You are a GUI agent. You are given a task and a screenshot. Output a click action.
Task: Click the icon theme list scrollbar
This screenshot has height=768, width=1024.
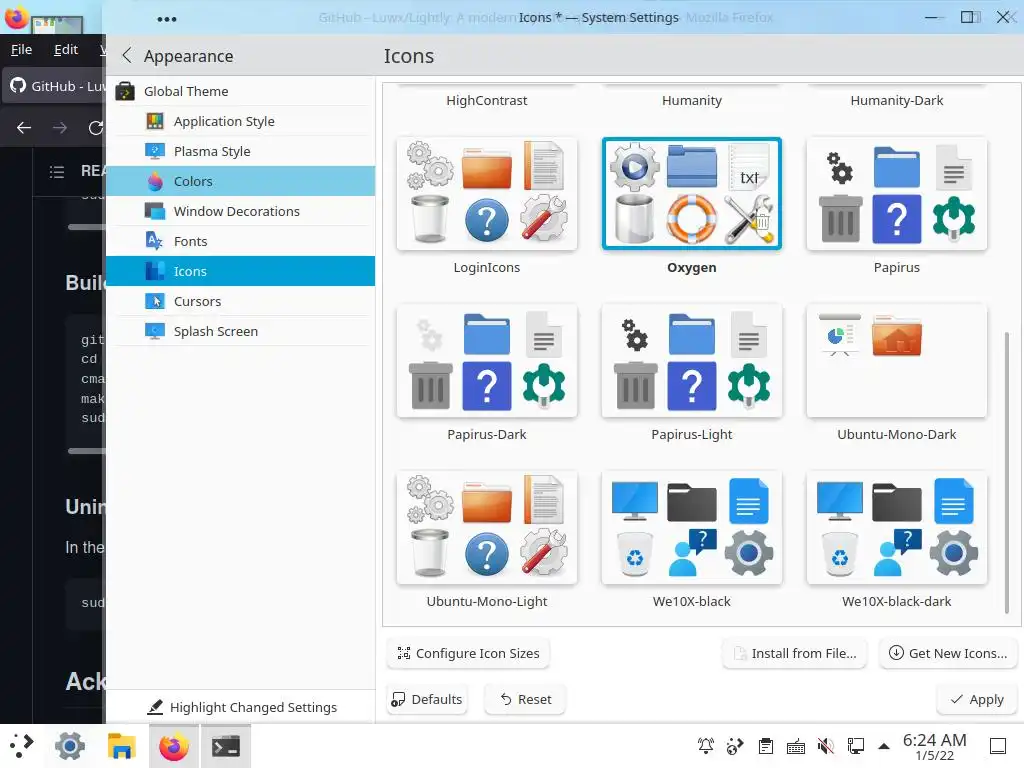pyautogui.click(x=1006, y=472)
